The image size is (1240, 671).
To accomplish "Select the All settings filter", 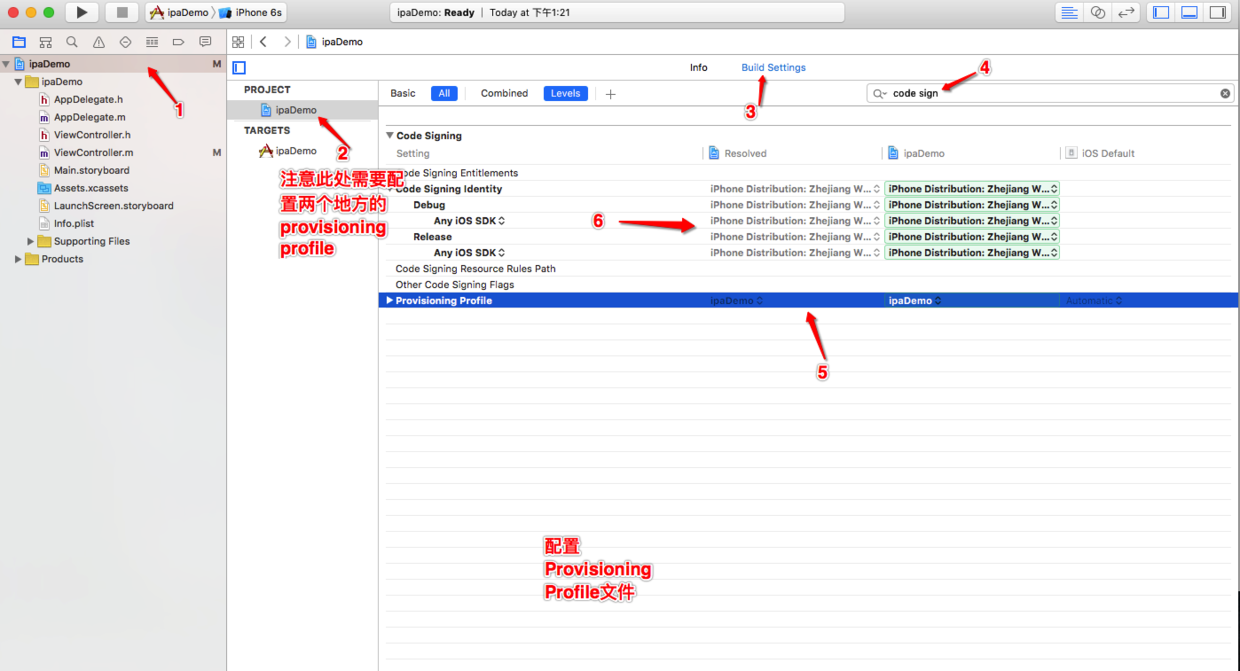I will (x=444, y=93).
